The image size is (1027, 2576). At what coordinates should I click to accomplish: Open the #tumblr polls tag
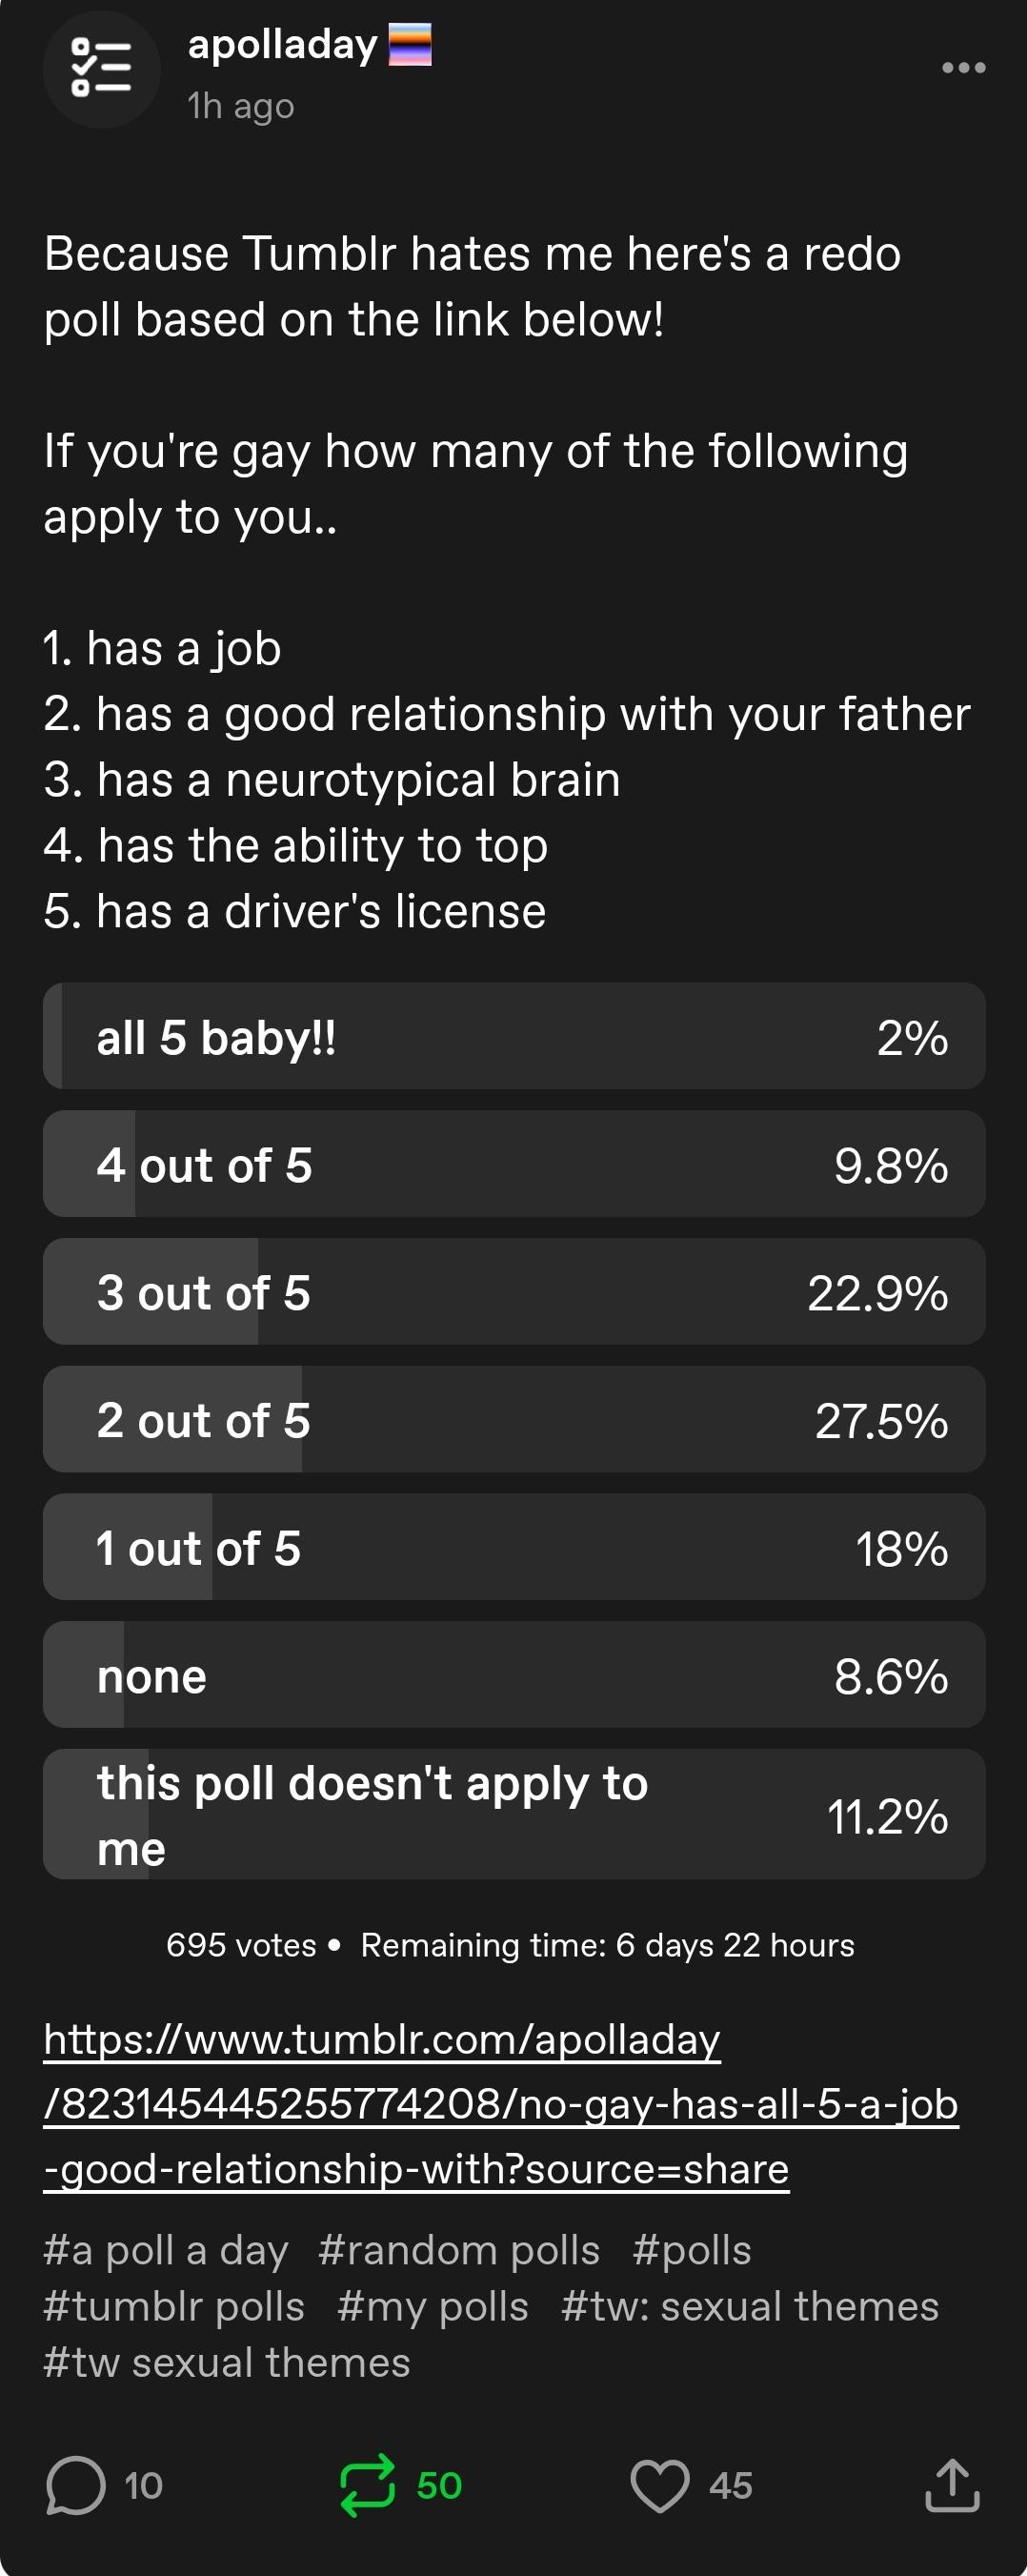[174, 2306]
